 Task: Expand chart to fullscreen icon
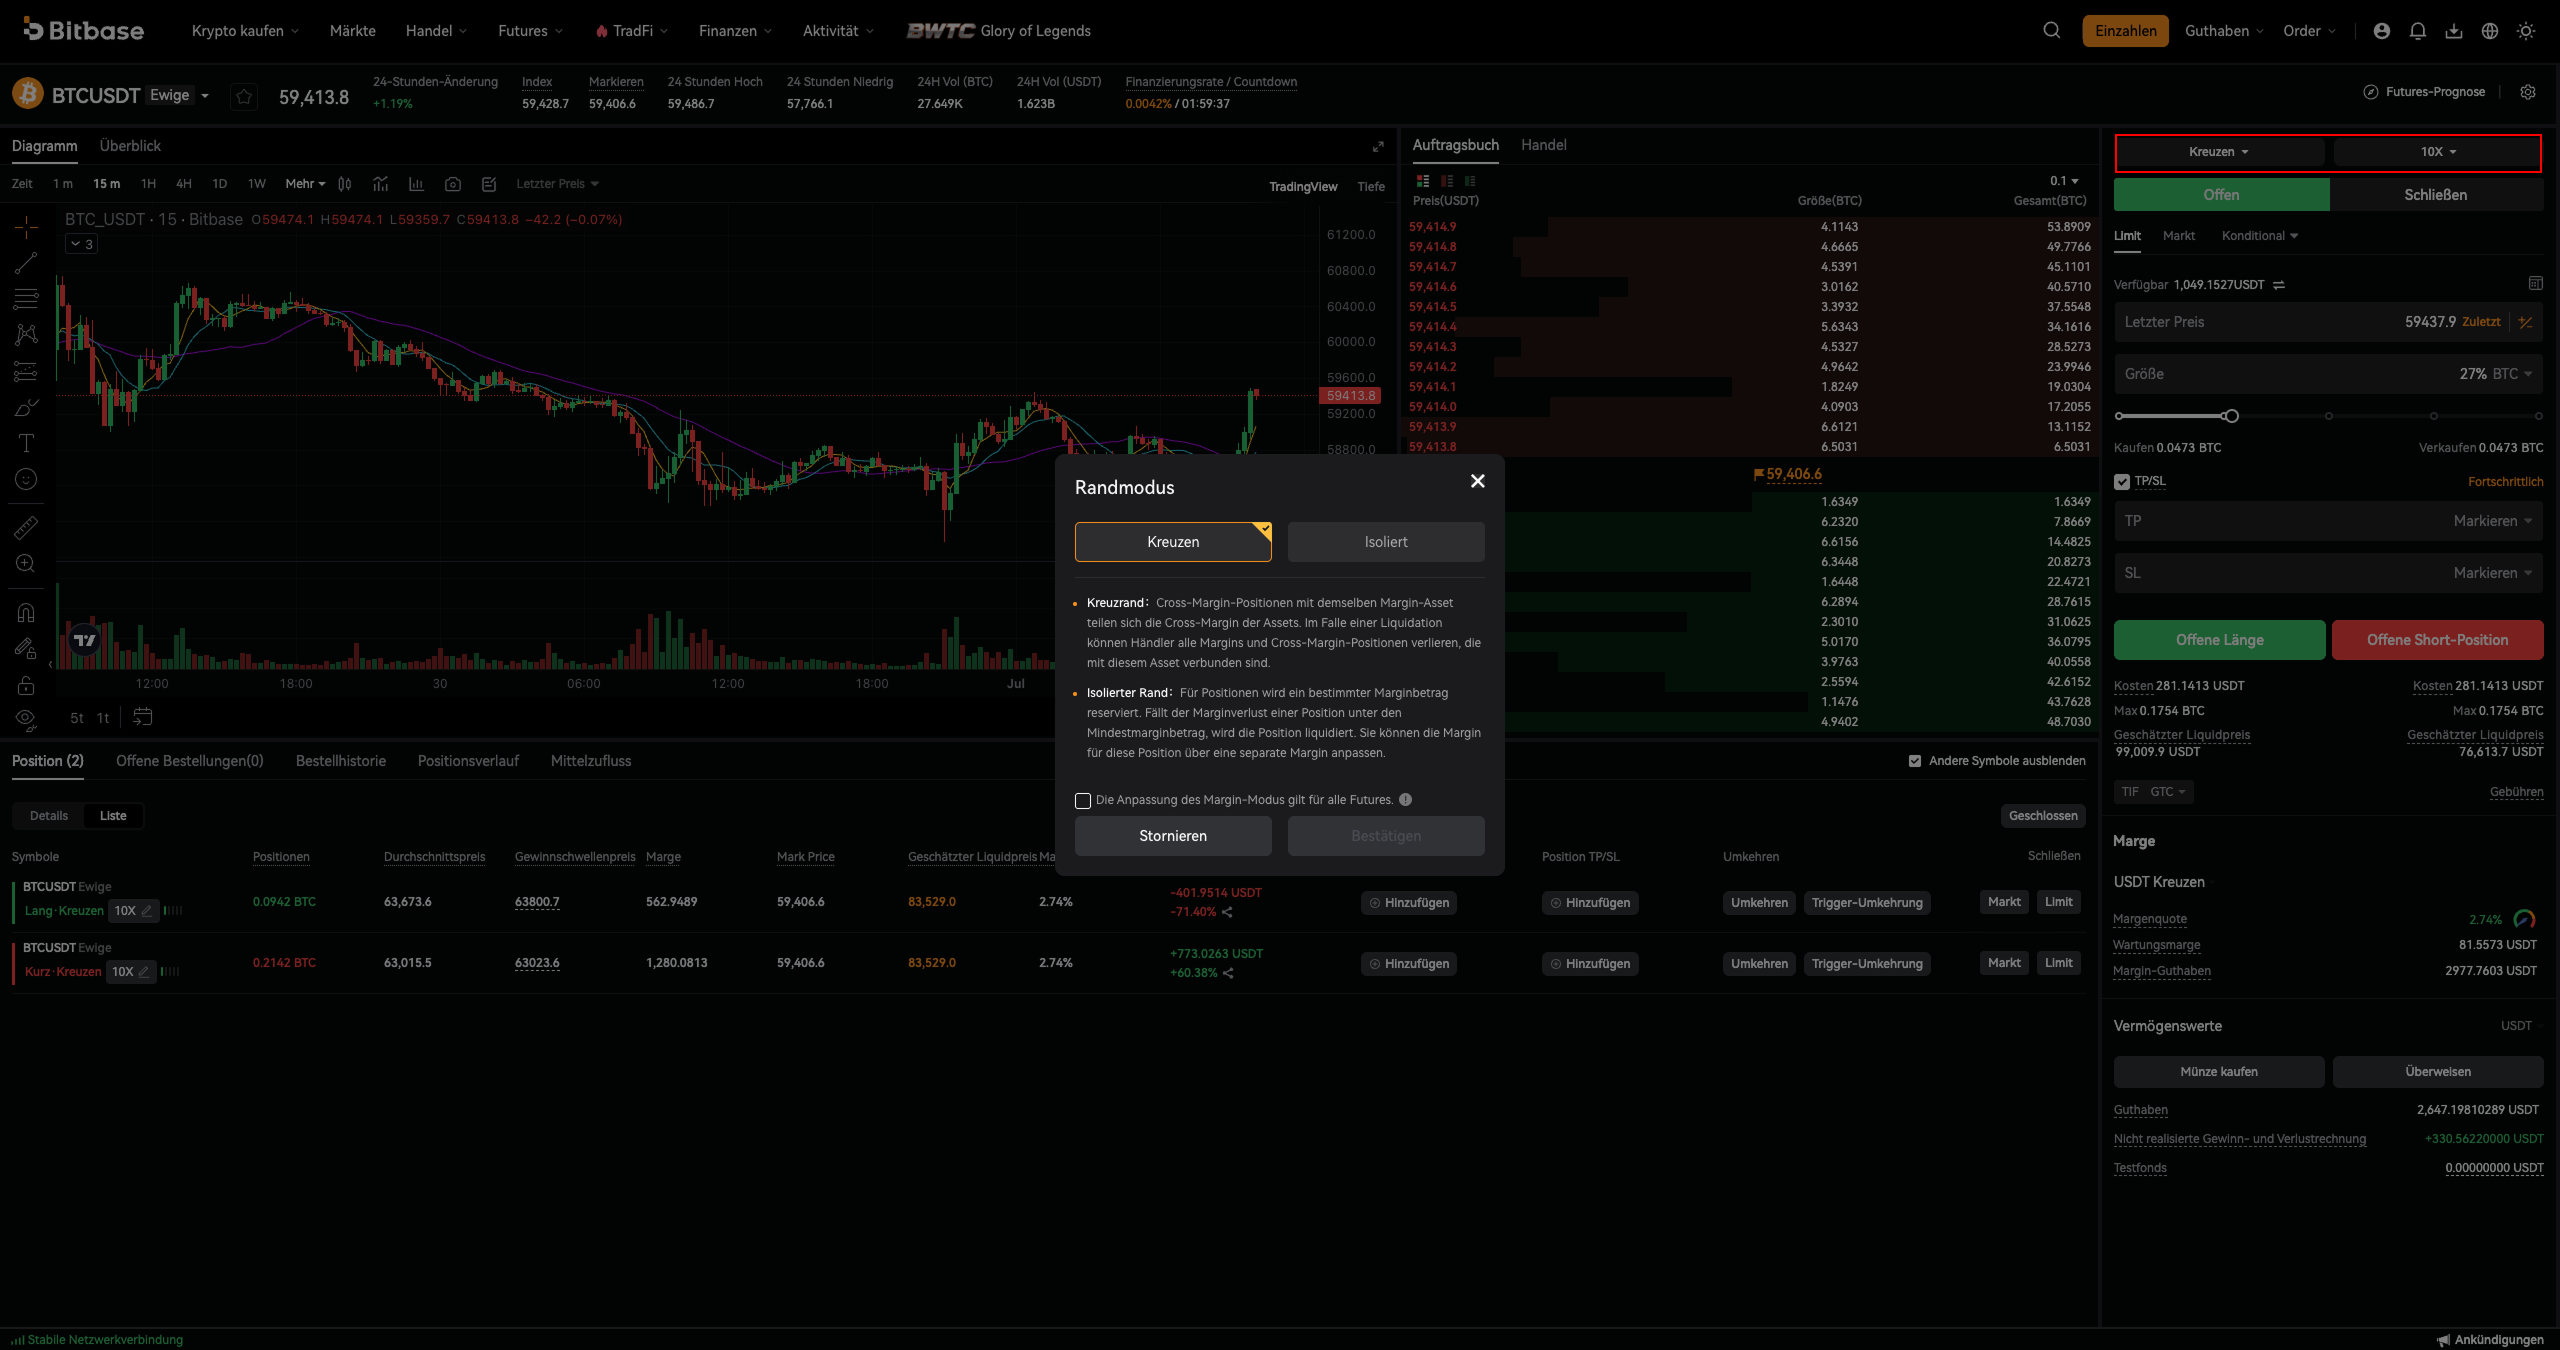[1378, 147]
